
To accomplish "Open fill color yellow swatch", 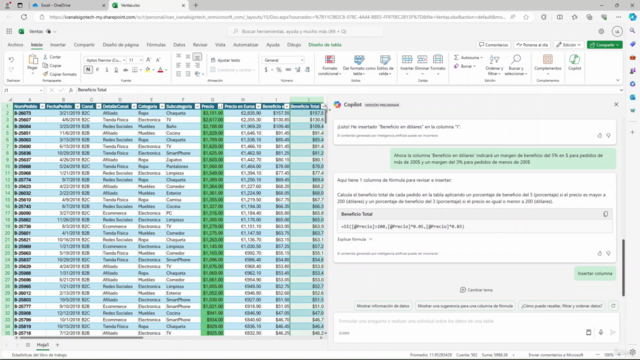I will (x=148, y=70).
